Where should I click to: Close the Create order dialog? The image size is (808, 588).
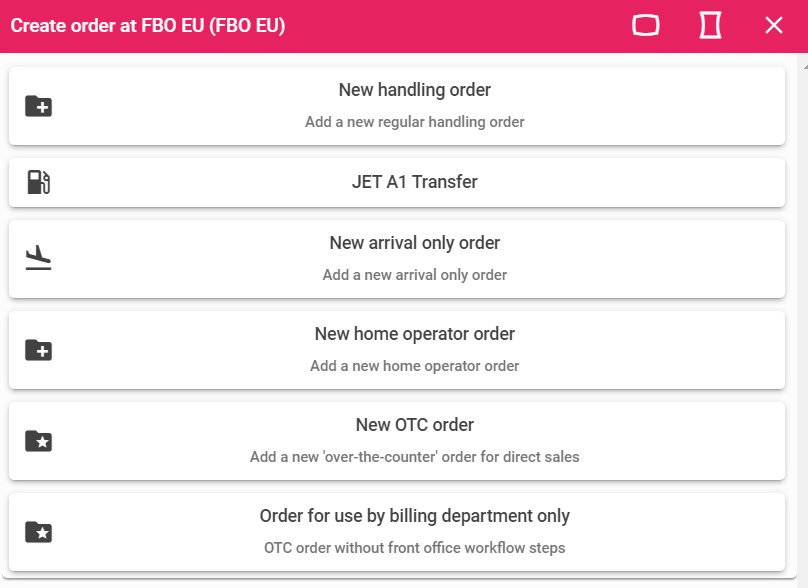click(774, 25)
